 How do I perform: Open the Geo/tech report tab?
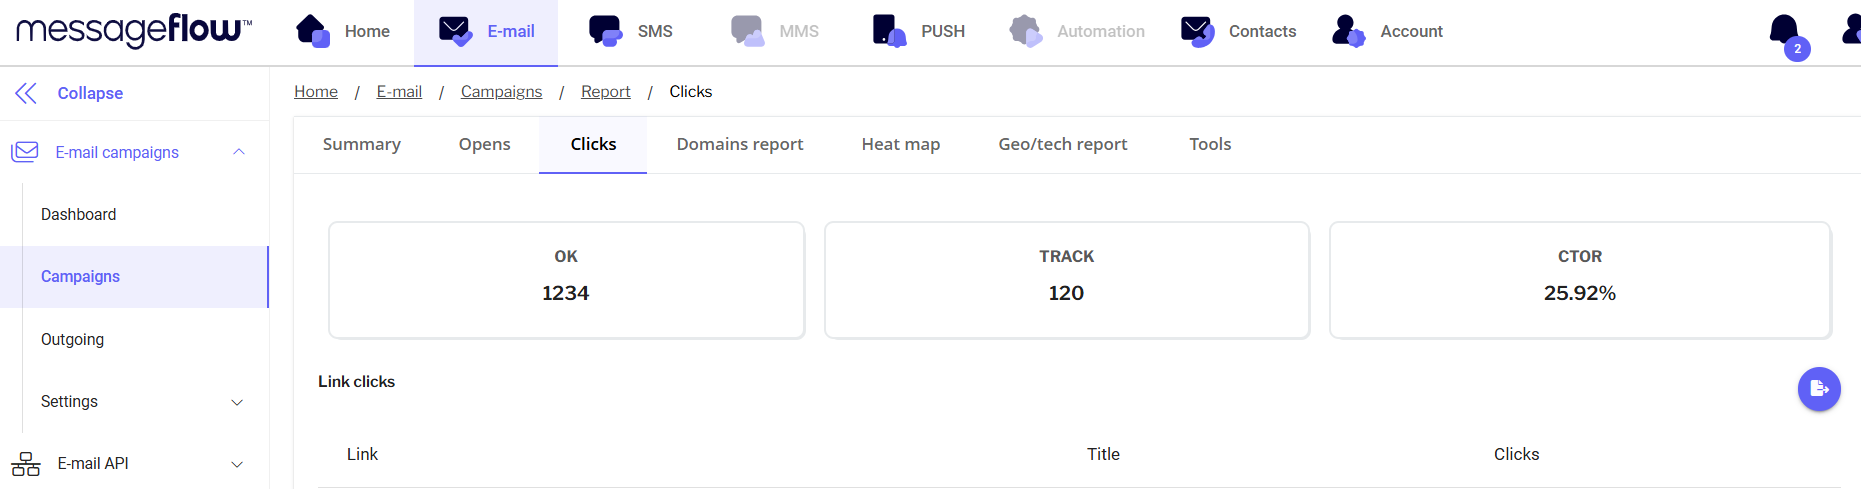1062,144
